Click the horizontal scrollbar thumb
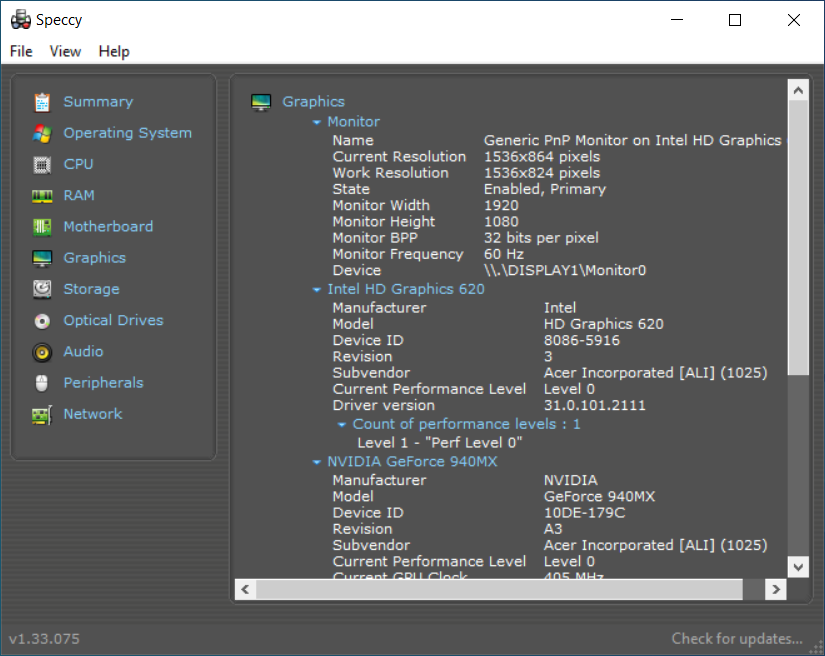Viewport: 825px width, 656px height. (499, 589)
